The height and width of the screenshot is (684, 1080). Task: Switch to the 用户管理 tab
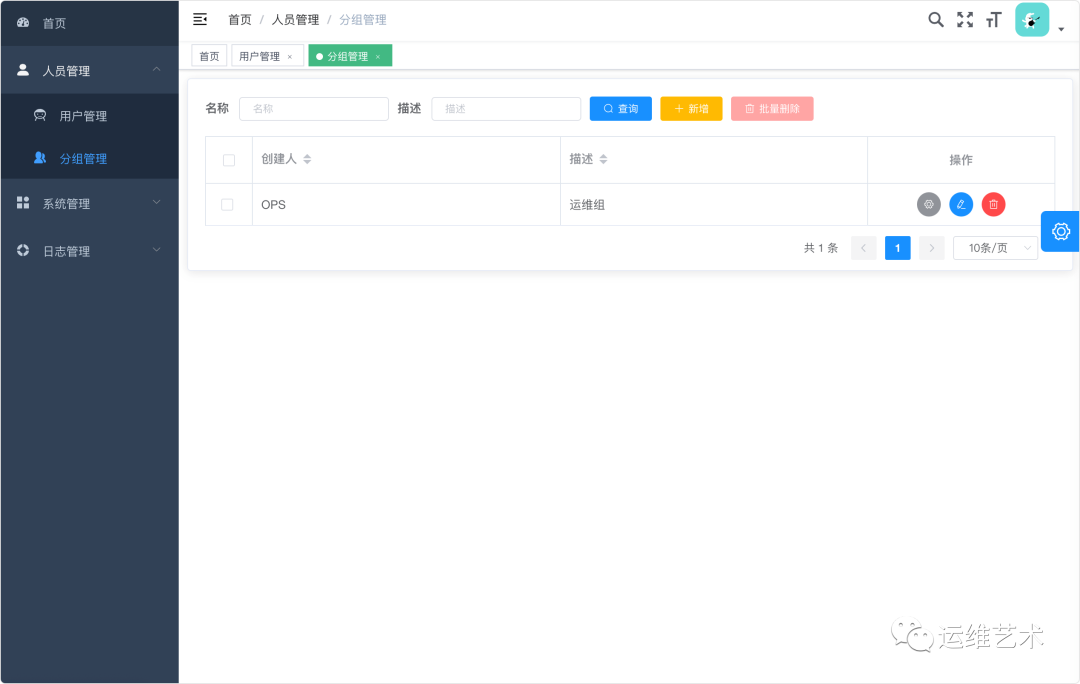pos(261,55)
